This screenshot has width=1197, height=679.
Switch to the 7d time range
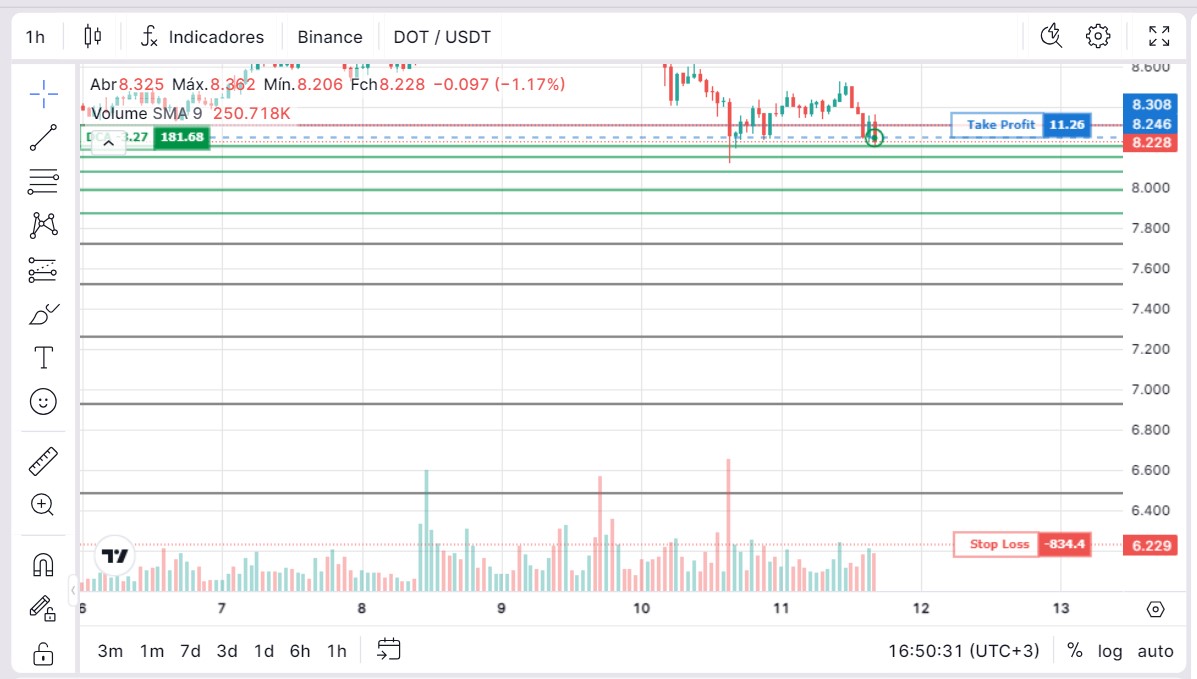(189, 651)
